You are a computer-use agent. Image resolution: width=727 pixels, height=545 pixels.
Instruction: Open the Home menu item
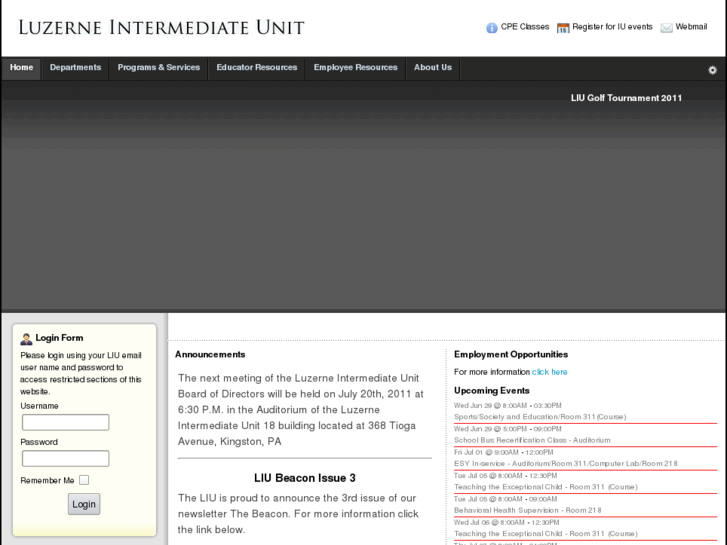(21, 68)
